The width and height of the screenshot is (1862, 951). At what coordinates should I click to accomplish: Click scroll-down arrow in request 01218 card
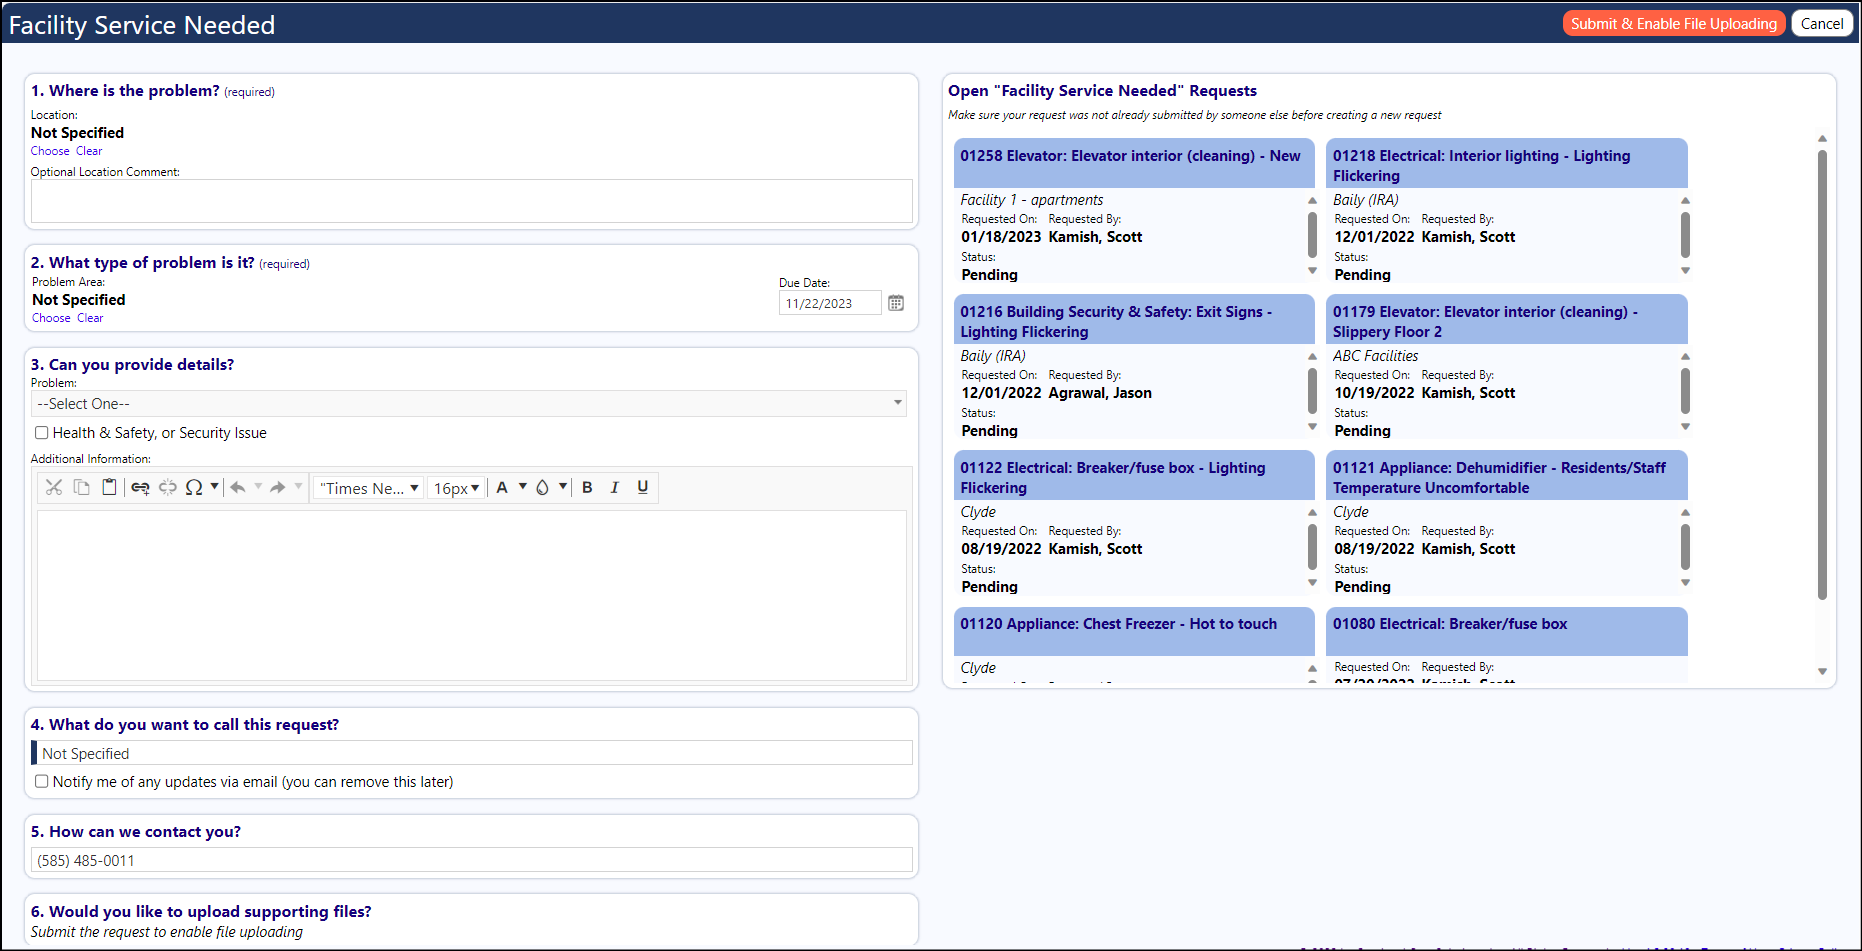pos(1685,271)
